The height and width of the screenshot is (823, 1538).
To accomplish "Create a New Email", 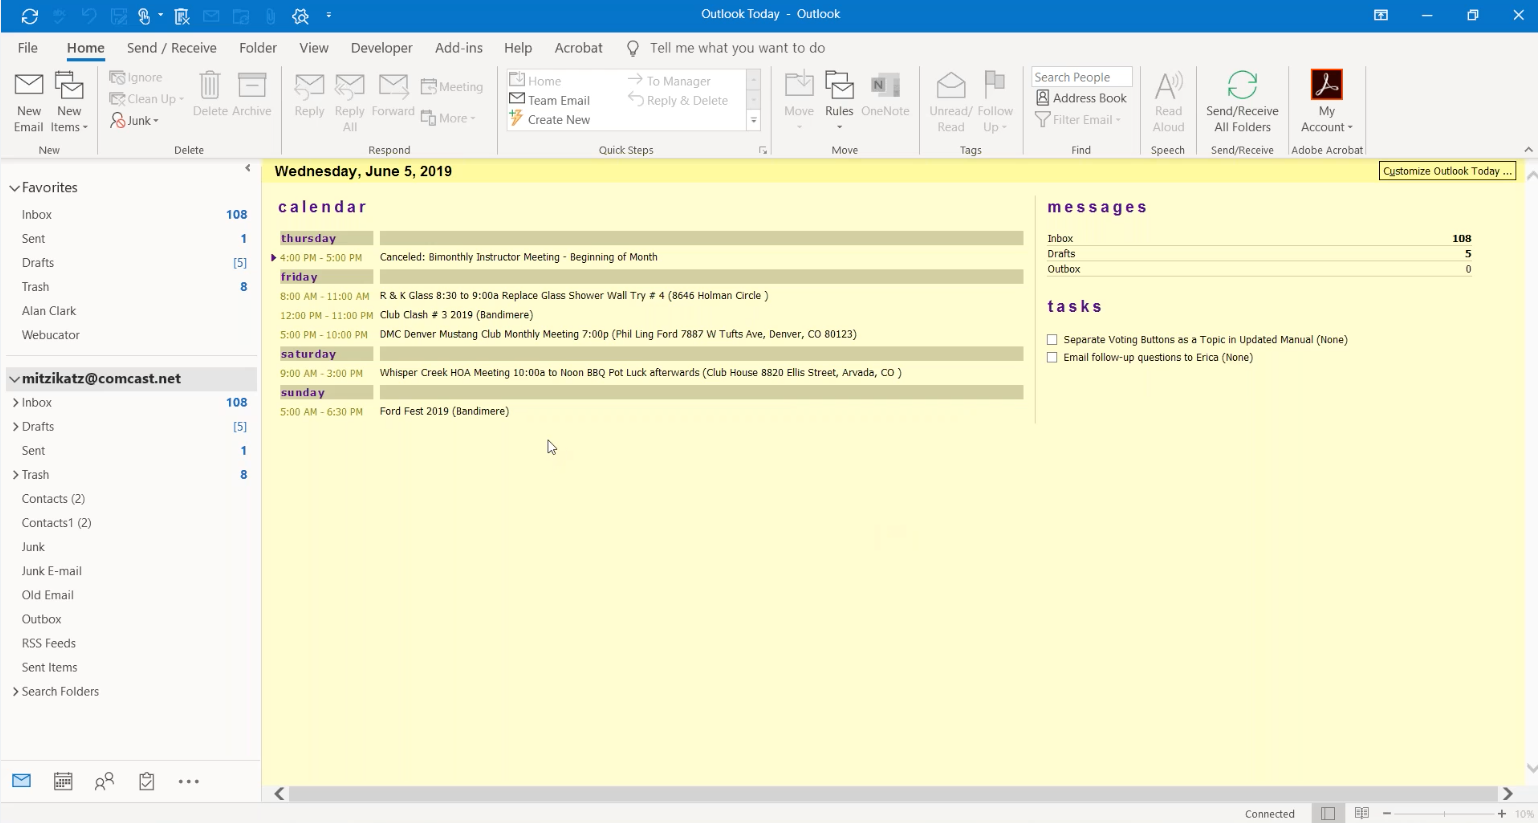I will tap(28, 100).
